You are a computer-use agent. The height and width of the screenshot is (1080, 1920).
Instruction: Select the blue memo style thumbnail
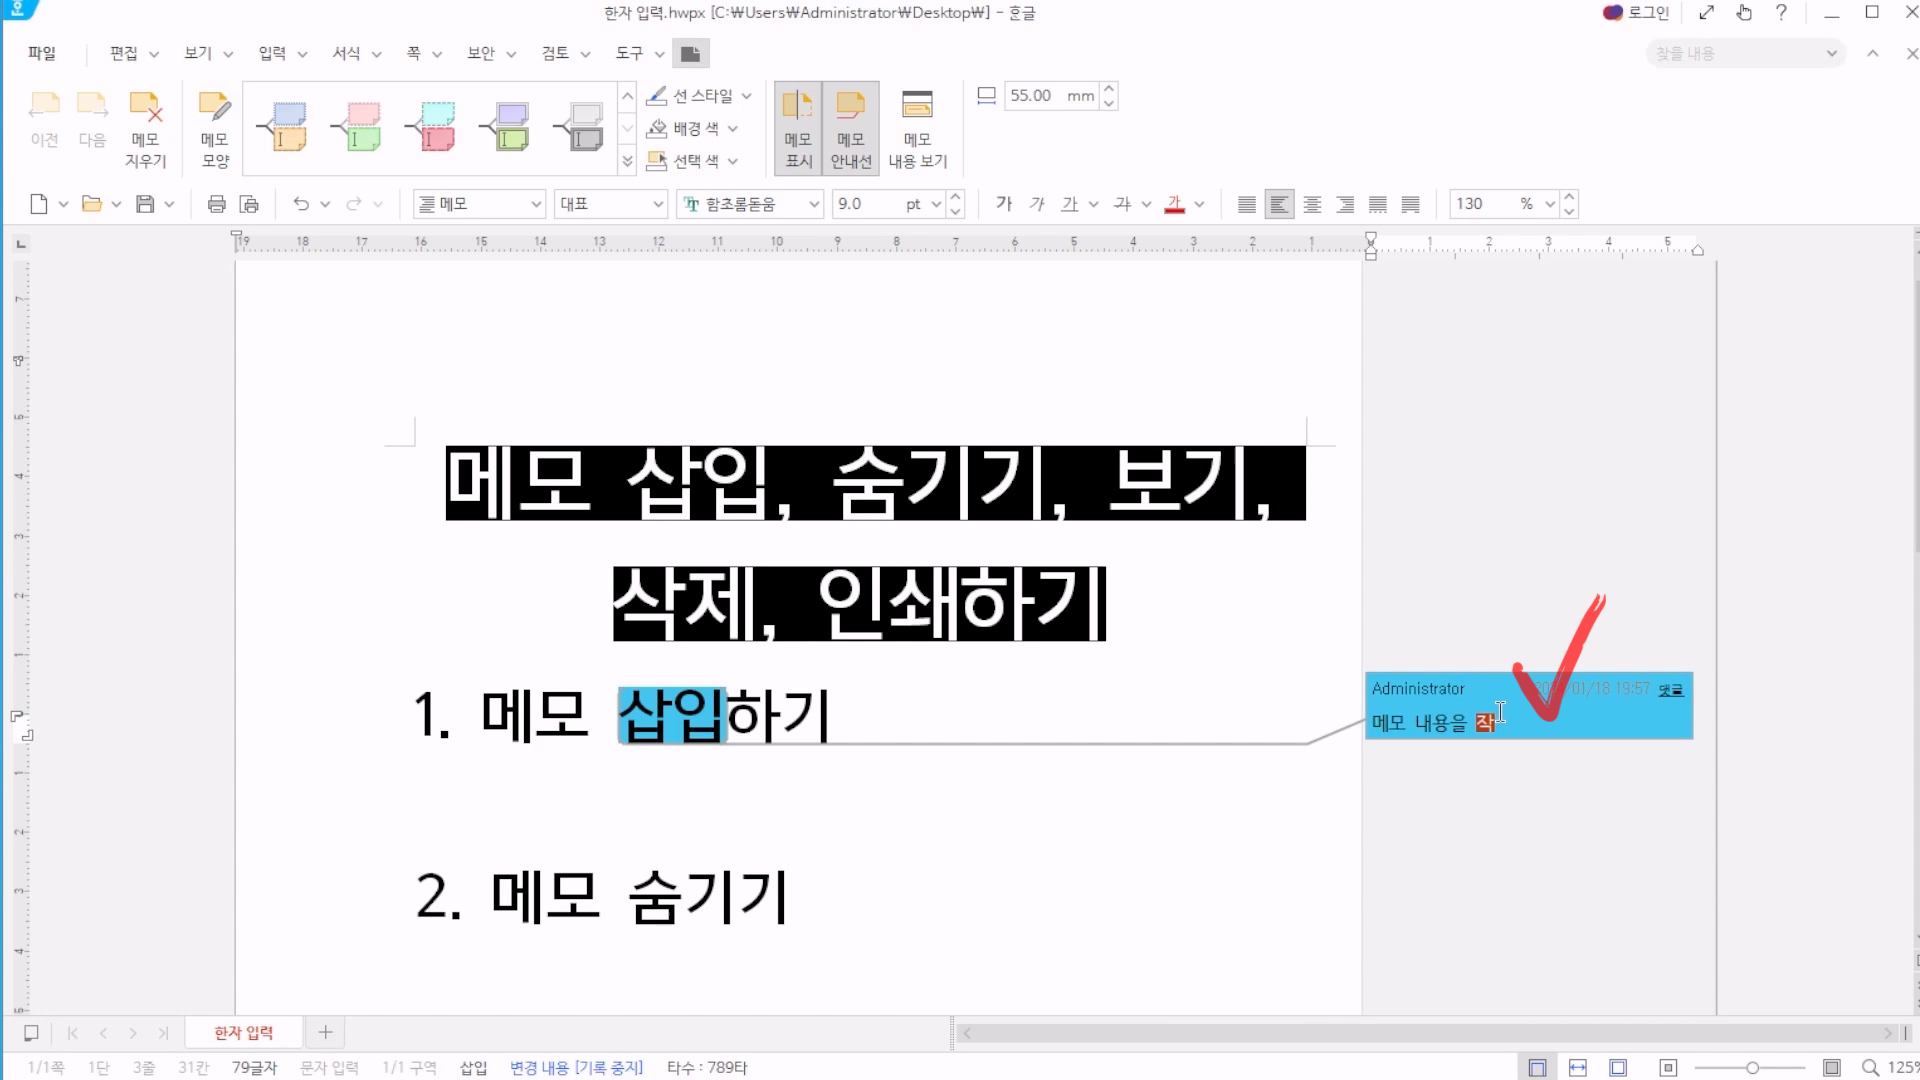coord(284,127)
